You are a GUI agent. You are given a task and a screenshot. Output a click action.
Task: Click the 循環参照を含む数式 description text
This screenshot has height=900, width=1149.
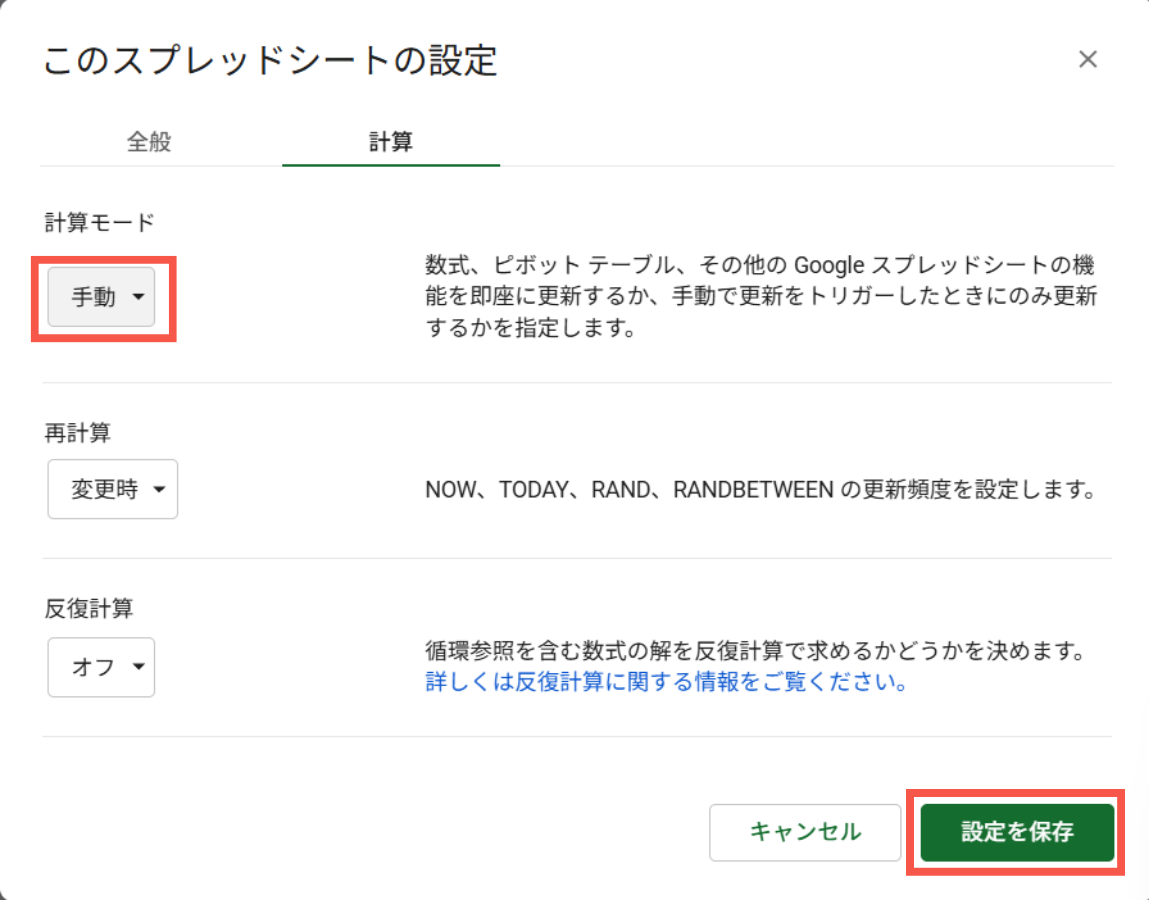pos(755,650)
